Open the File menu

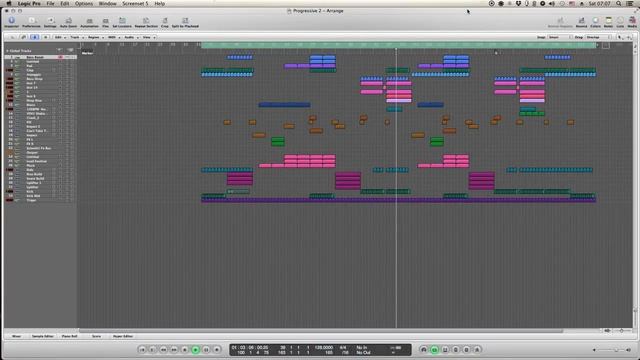(x=50, y=4)
